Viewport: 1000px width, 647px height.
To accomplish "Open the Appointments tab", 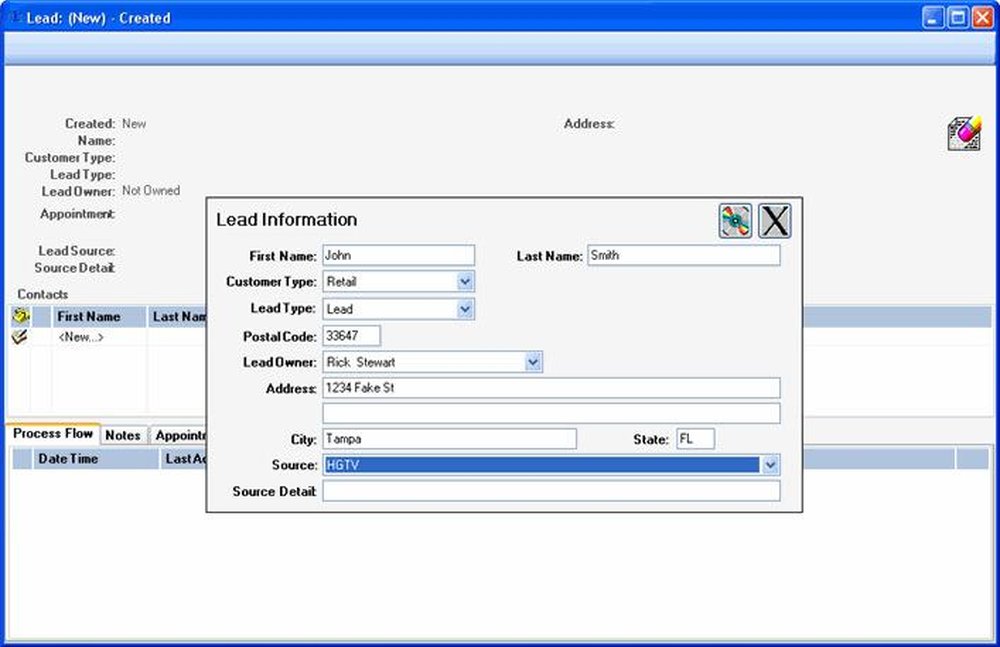I will point(180,435).
